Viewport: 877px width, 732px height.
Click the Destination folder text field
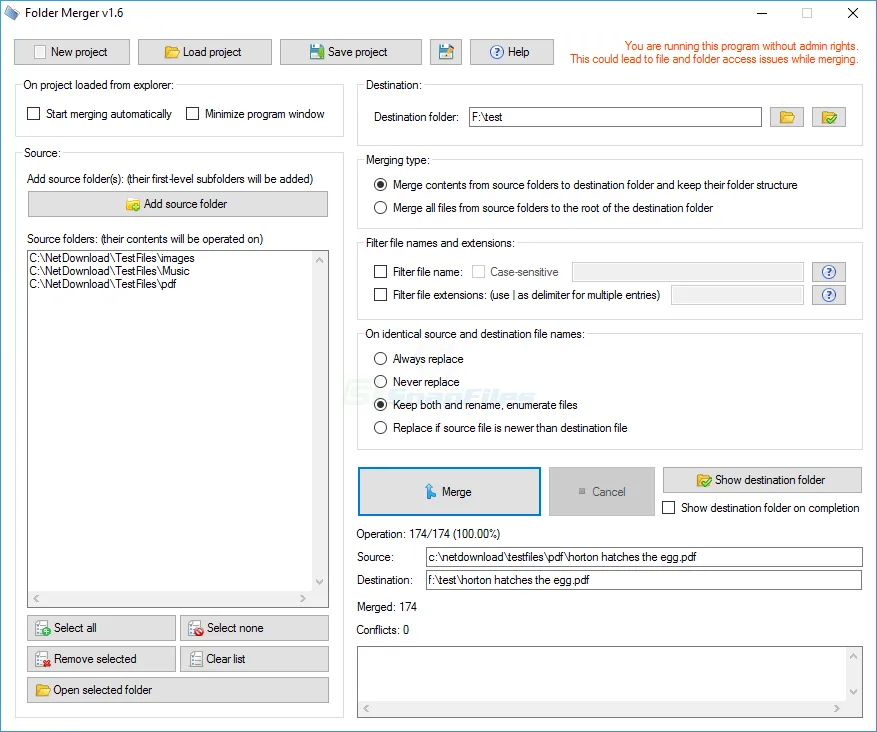(615, 117)
